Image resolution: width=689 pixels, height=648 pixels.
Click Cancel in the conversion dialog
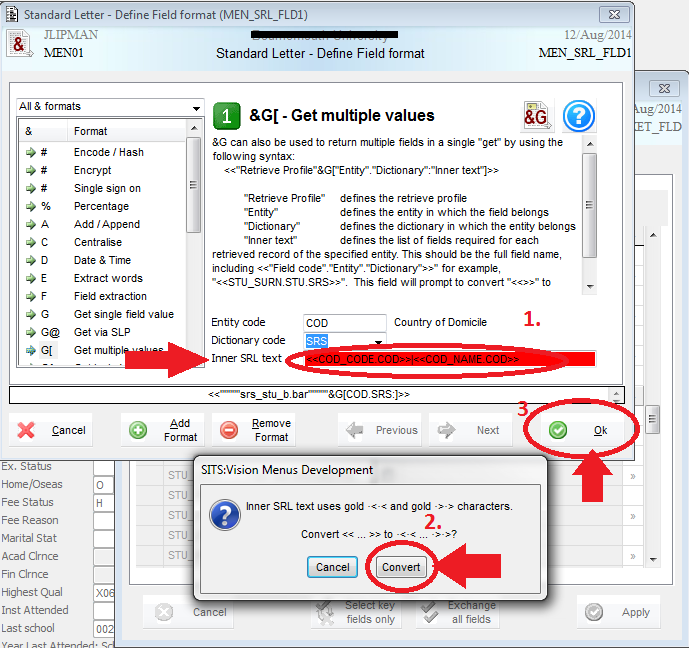point(333,567)
